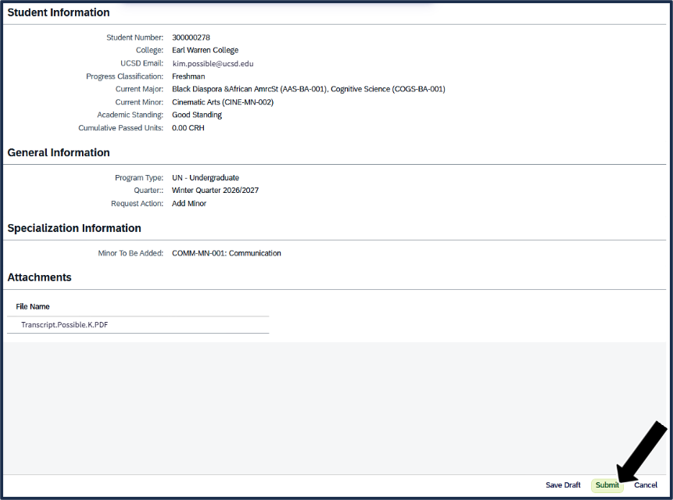Click the UCSD Email label
Image resolution: width=673 pixels, height=500 pixels.
pos(142,63)
